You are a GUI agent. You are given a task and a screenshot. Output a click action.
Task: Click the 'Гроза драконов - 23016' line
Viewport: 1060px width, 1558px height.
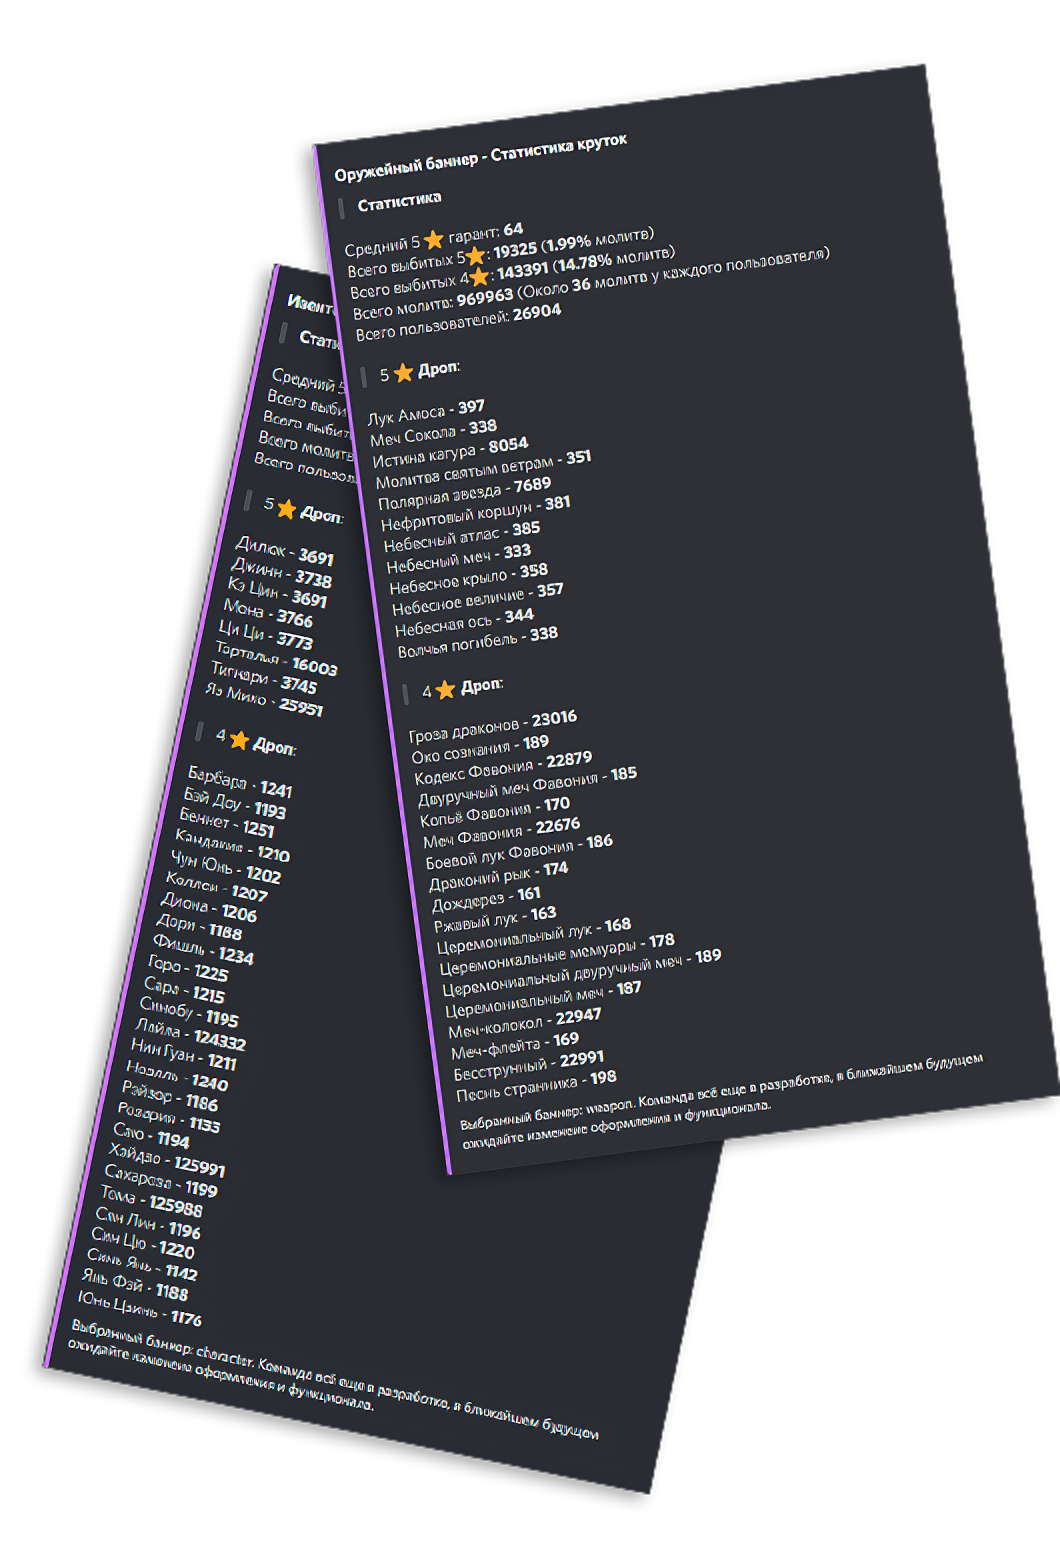tap(493, 726)
